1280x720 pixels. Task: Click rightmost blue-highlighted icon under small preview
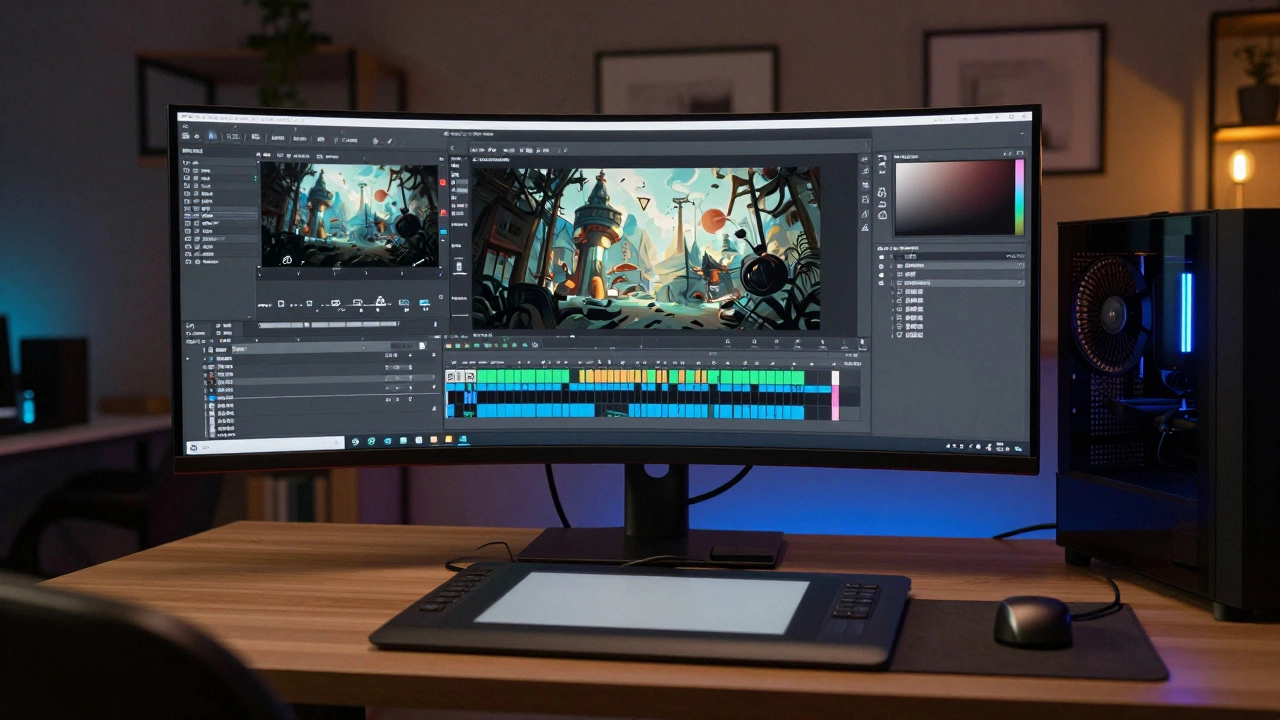(424, 302)
